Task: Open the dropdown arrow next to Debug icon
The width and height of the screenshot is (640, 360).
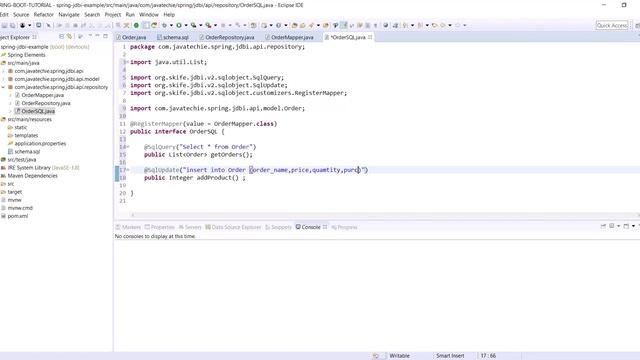Action: tap(171, 25)
